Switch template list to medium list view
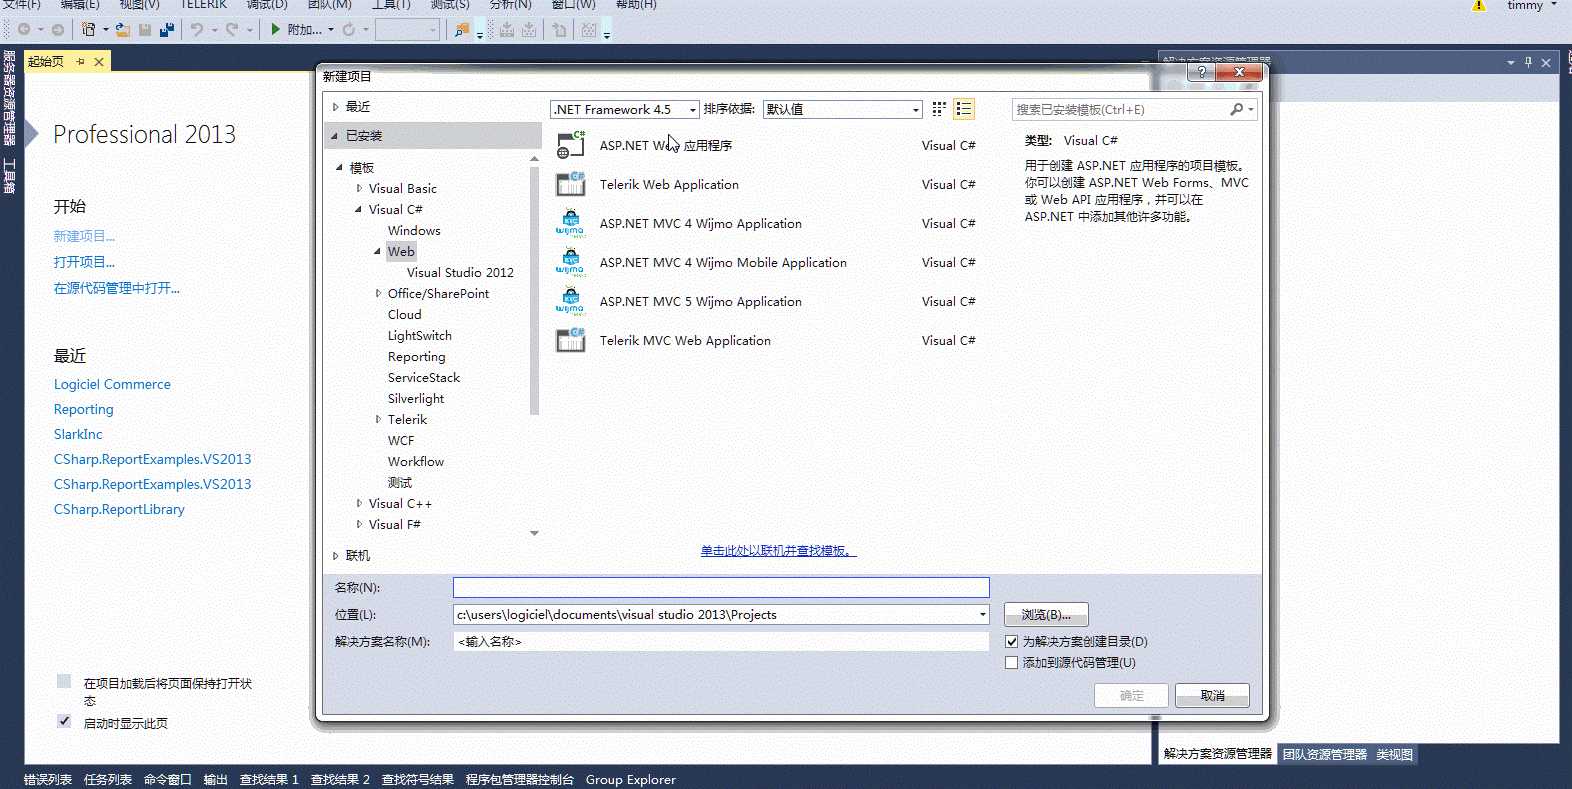Image resolution: width=1572 pixels, height=789 pixels. click(964, 109)
